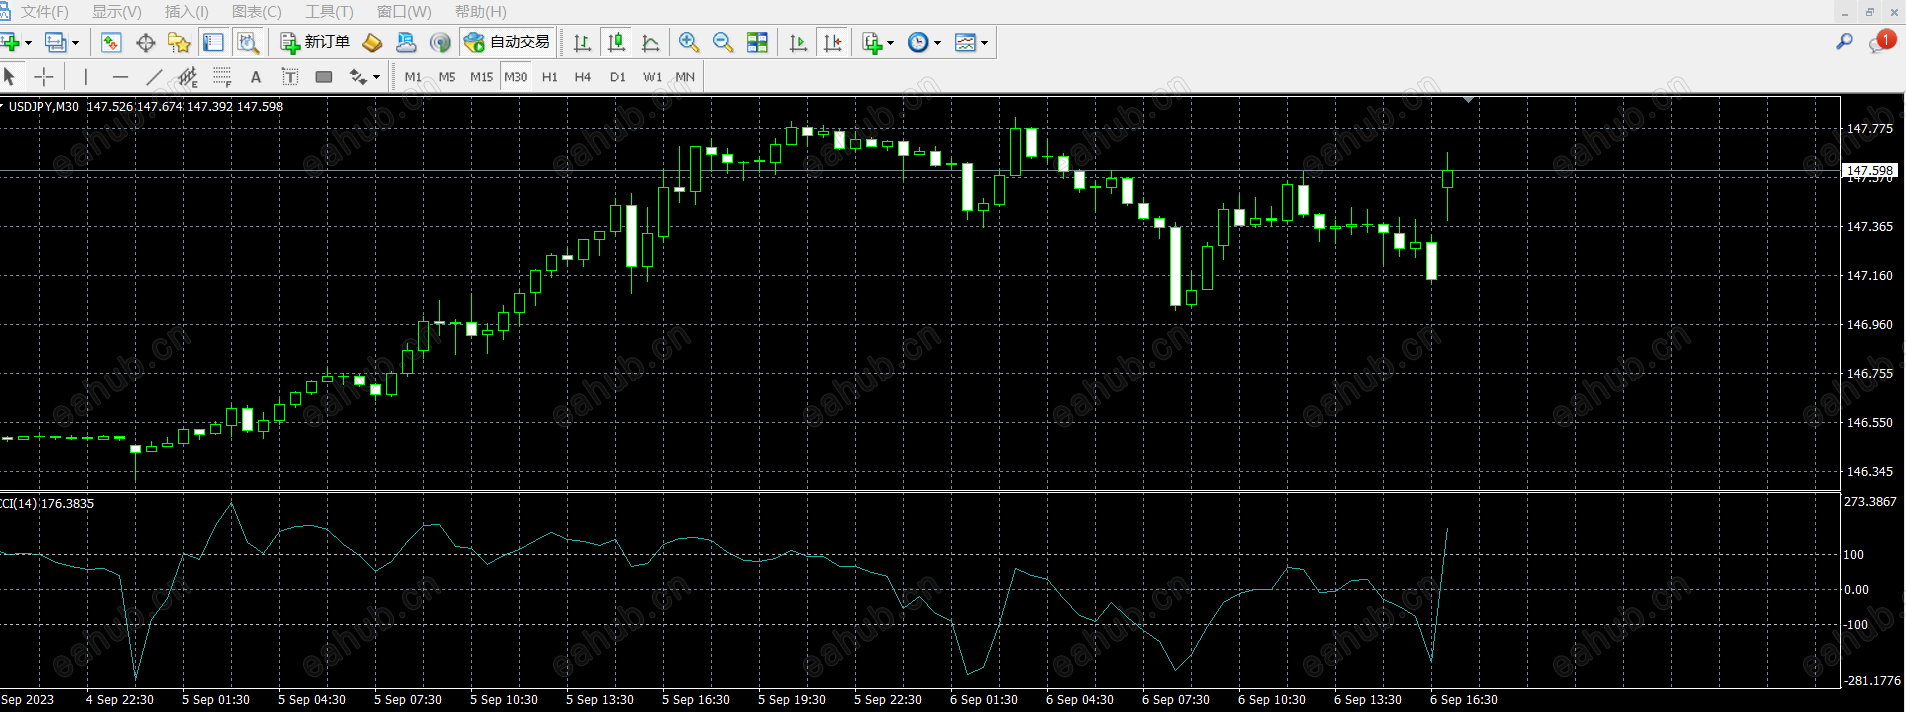Screen dimensions: 1906x712
Task: Switch to H4 timeframe
Action: pyautogui.click(x=583, y=76)
